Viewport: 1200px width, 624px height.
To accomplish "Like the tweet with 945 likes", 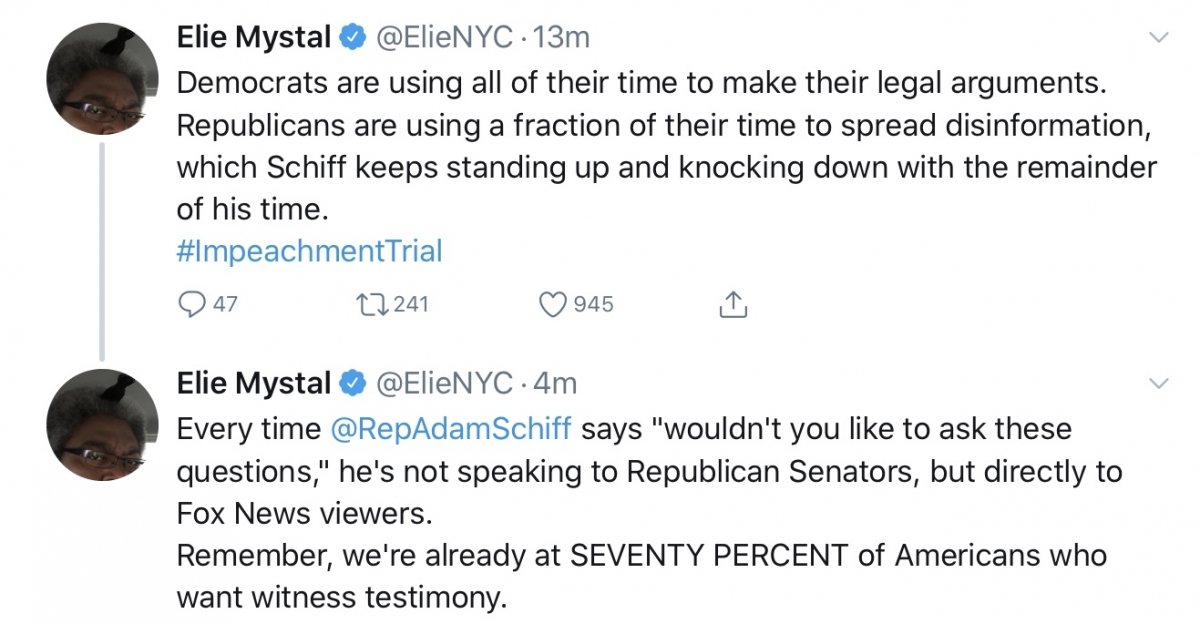I will point(553,304).
